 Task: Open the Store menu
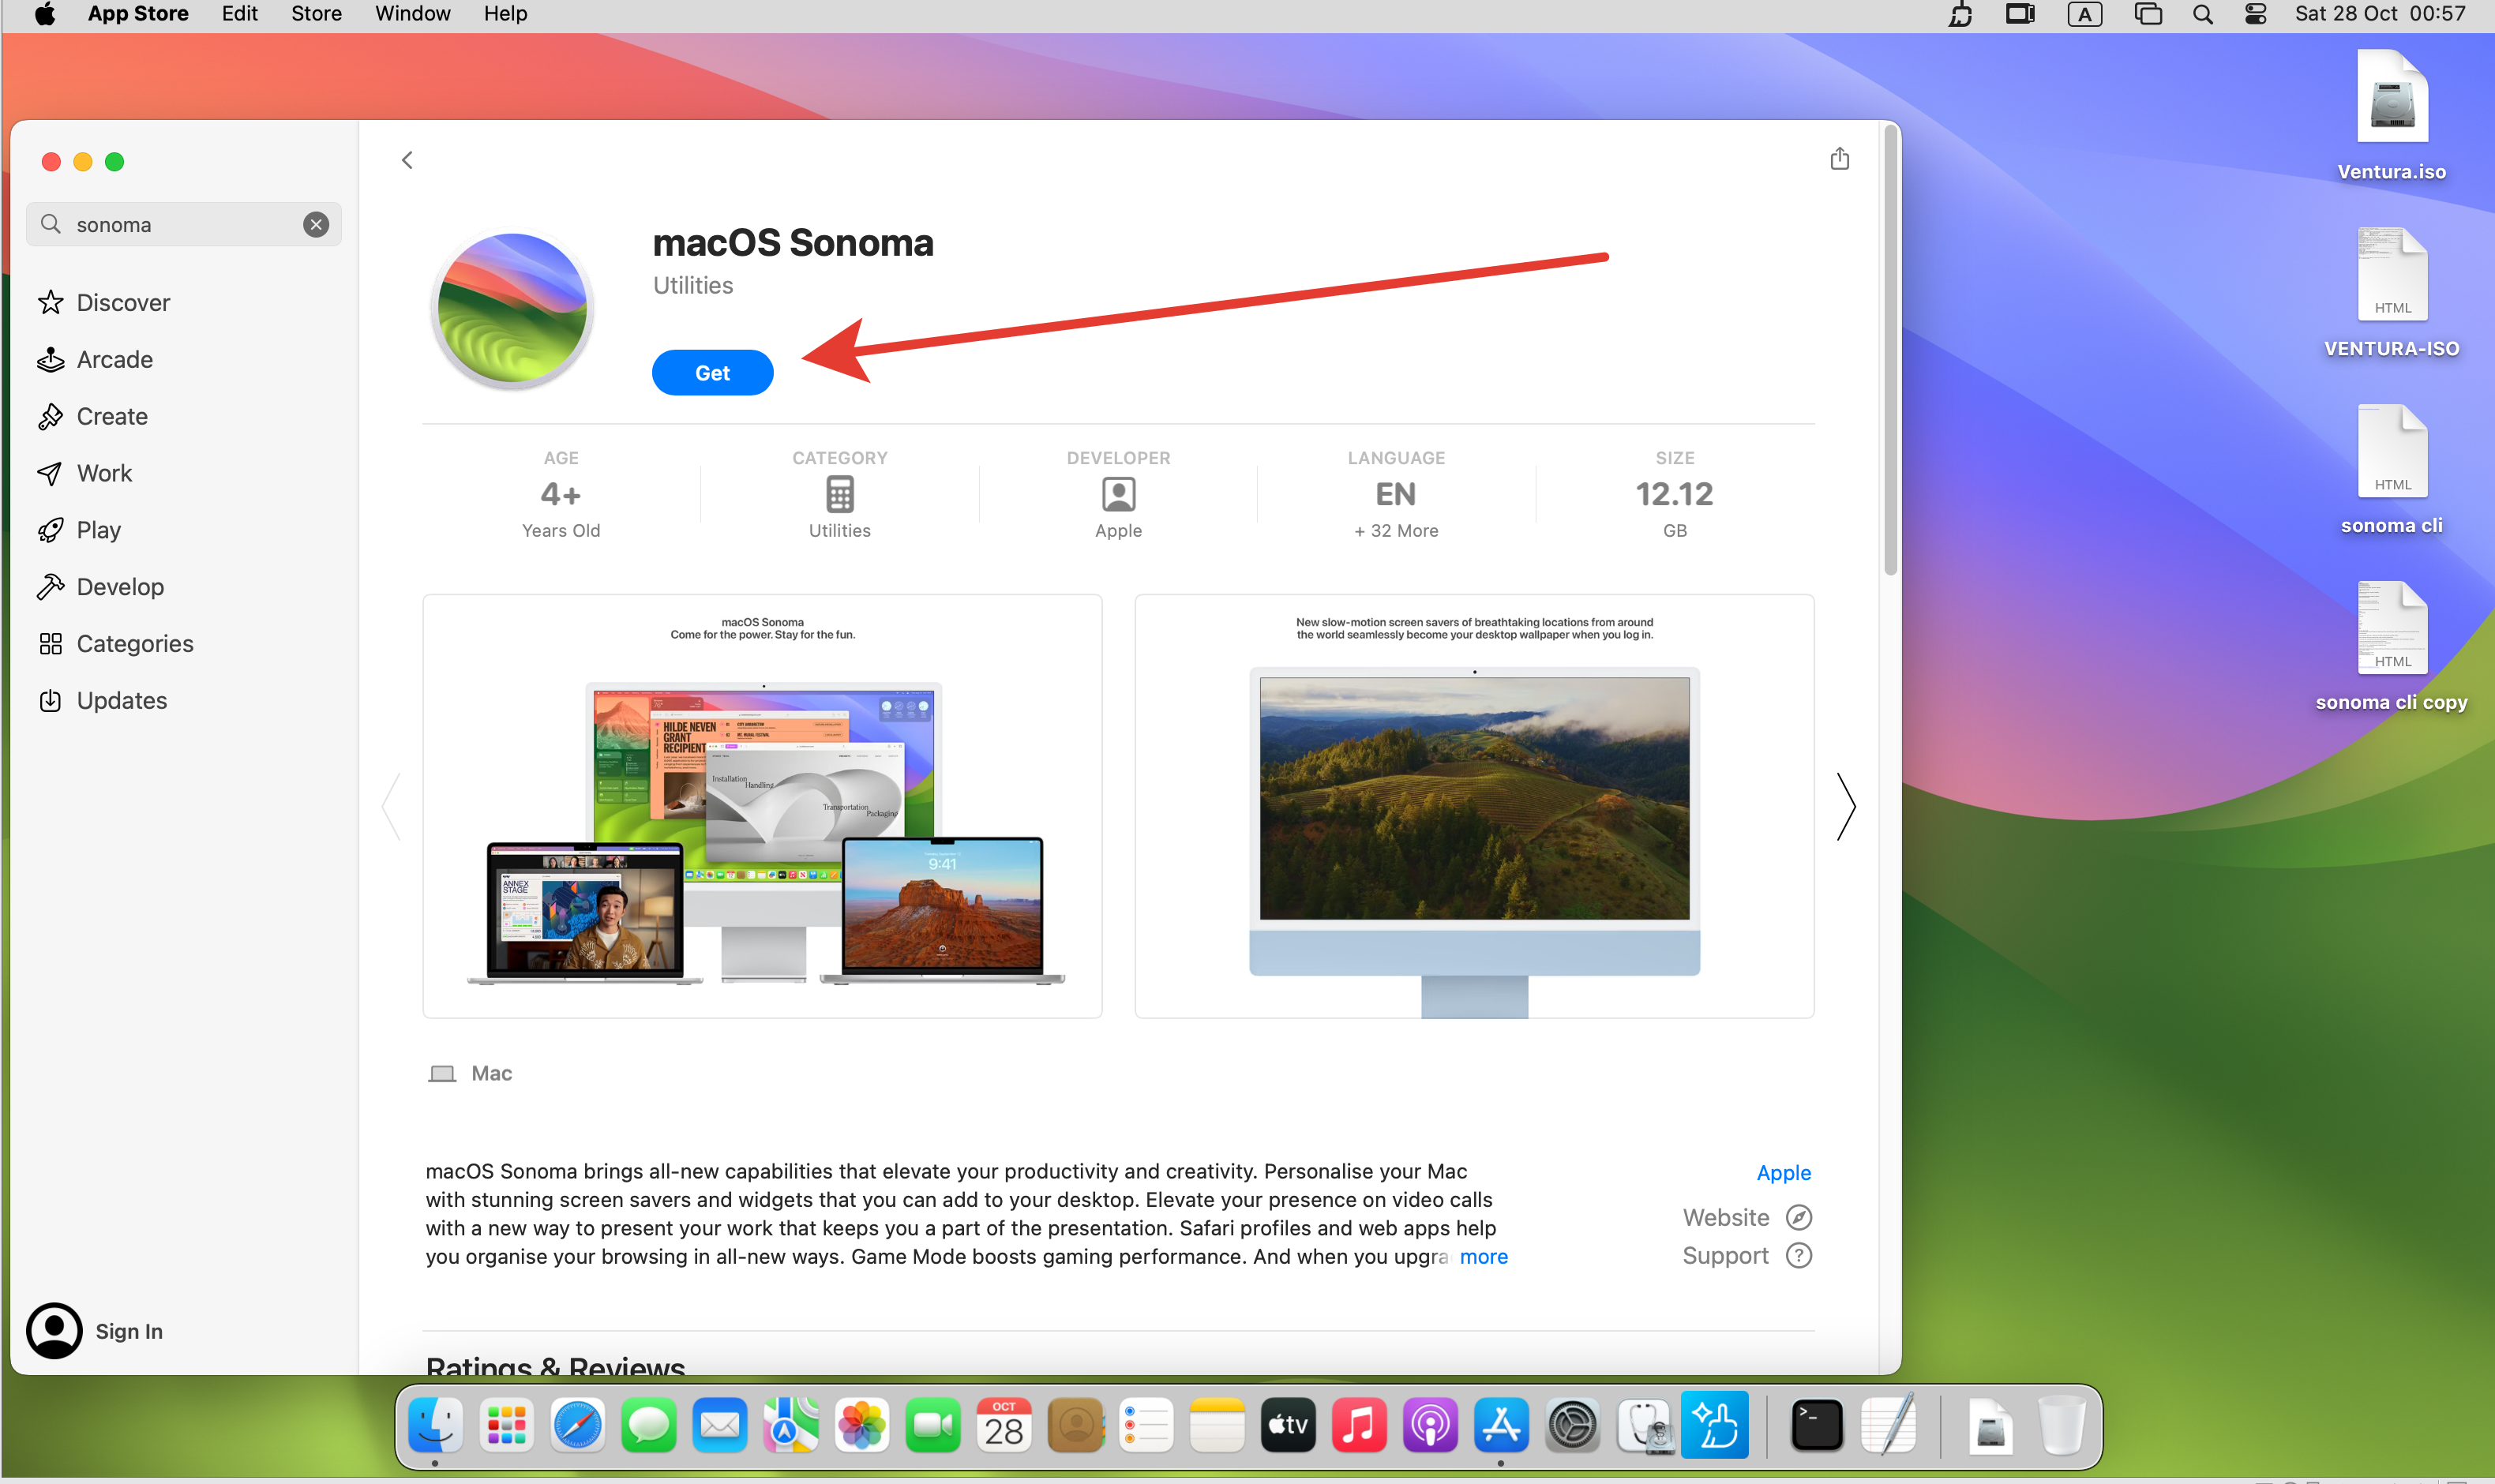pyautogui.click(x=316, y=14)
